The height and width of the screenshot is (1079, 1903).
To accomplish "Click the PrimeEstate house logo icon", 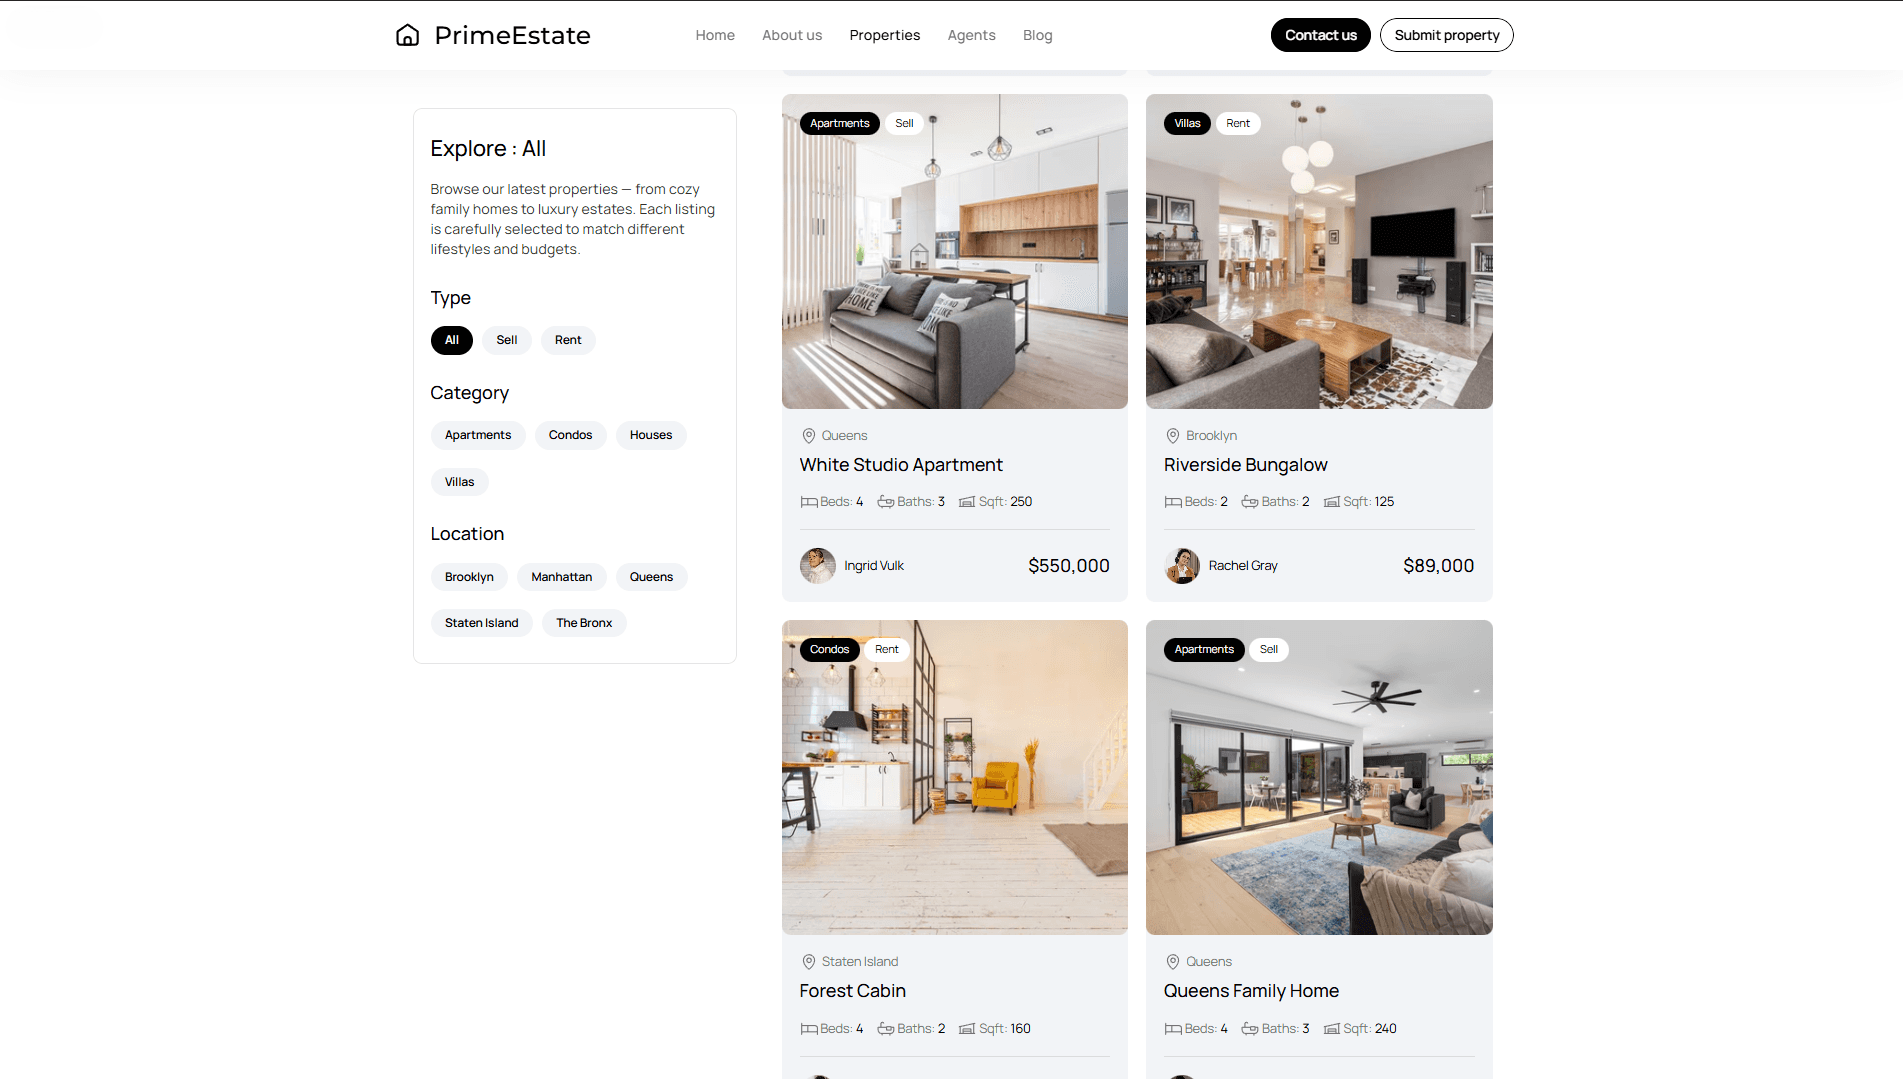I will click(x=407, y=35).
